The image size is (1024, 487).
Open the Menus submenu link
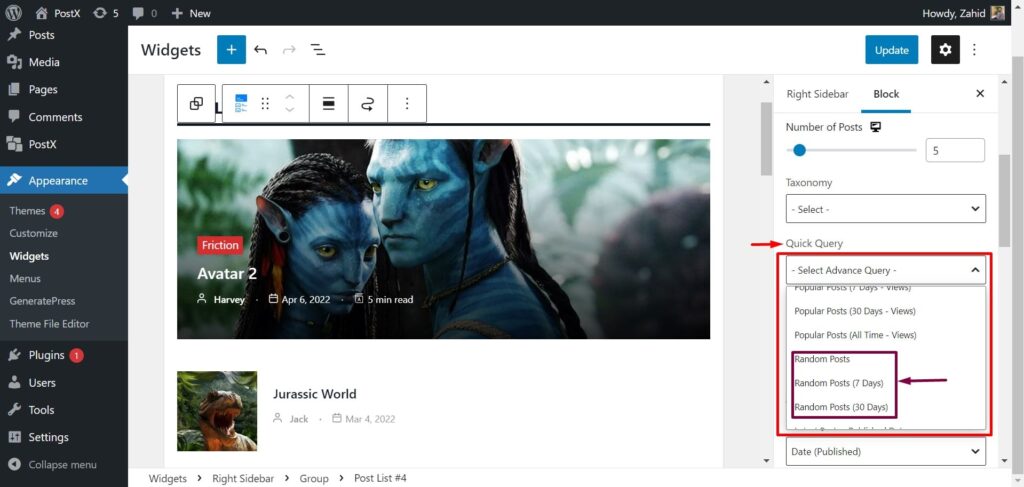point(25,278)
